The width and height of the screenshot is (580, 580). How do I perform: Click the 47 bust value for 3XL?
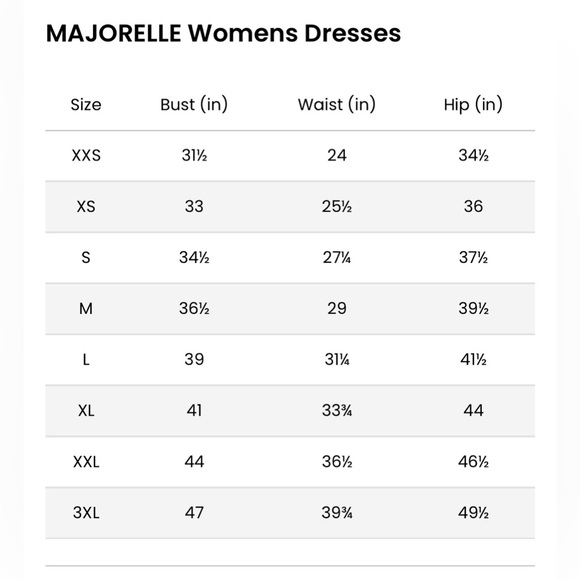194,513
